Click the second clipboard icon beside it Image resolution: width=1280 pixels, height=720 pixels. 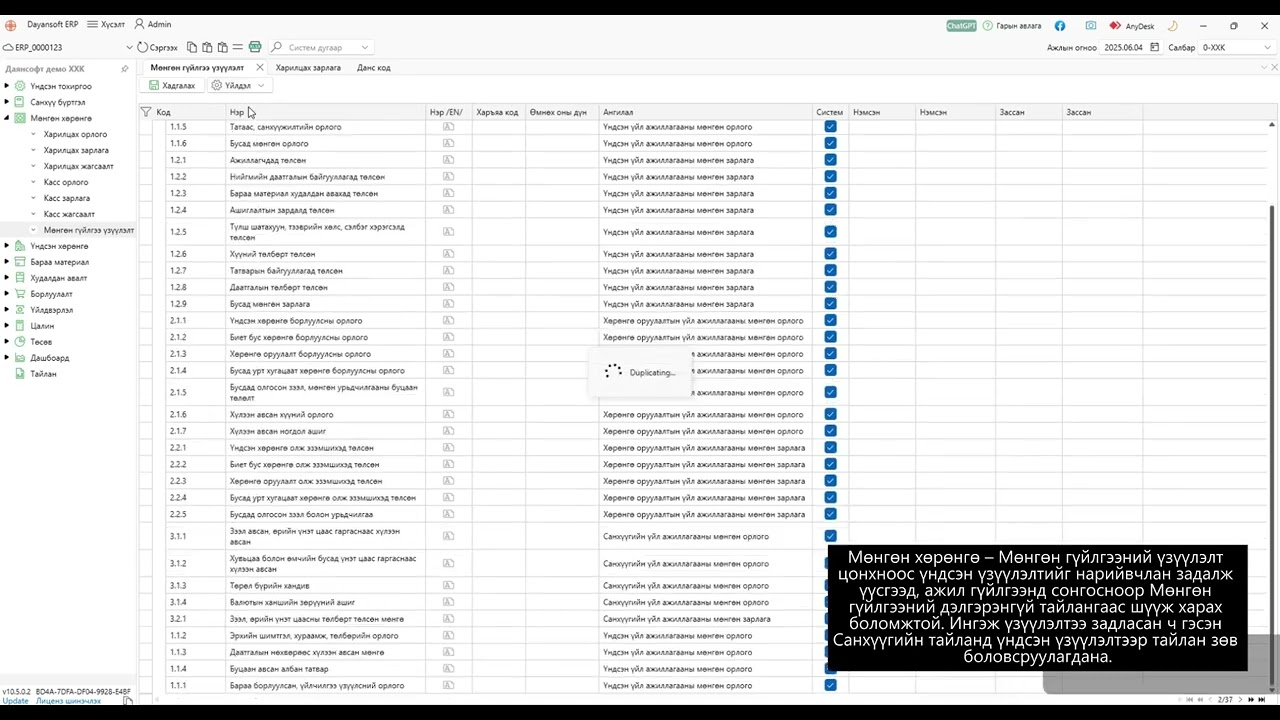[222, 47]
